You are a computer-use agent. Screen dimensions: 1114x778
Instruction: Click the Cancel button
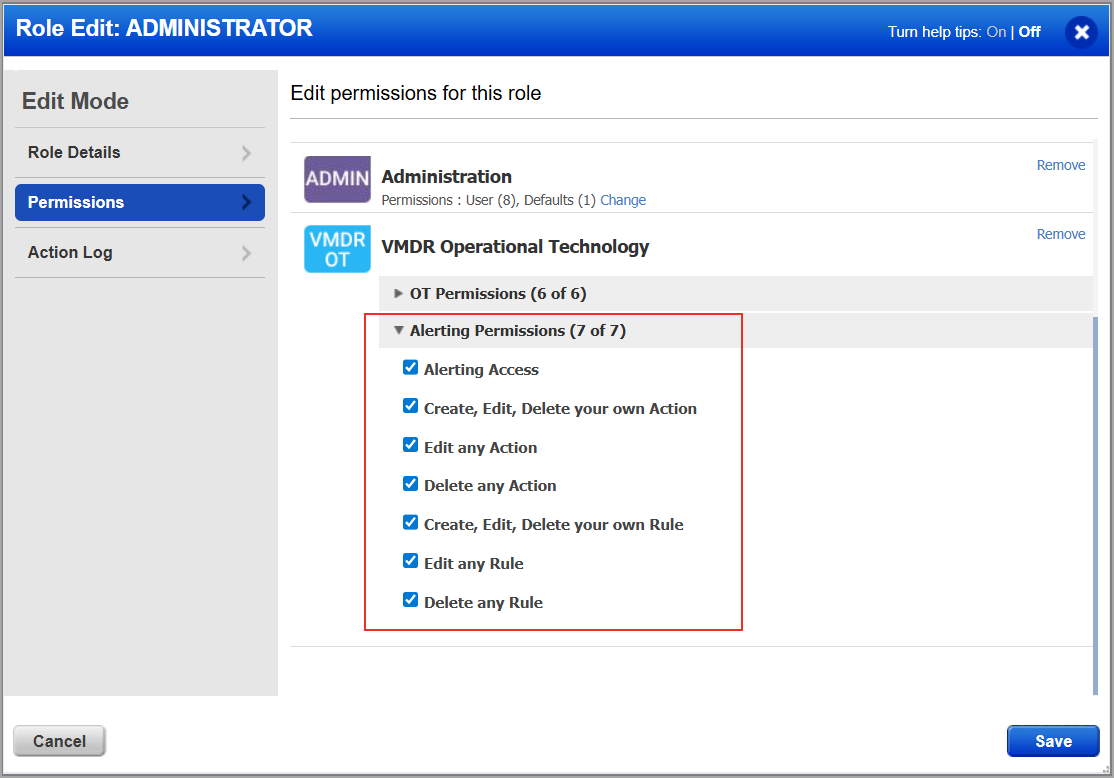tap(59, 741)
